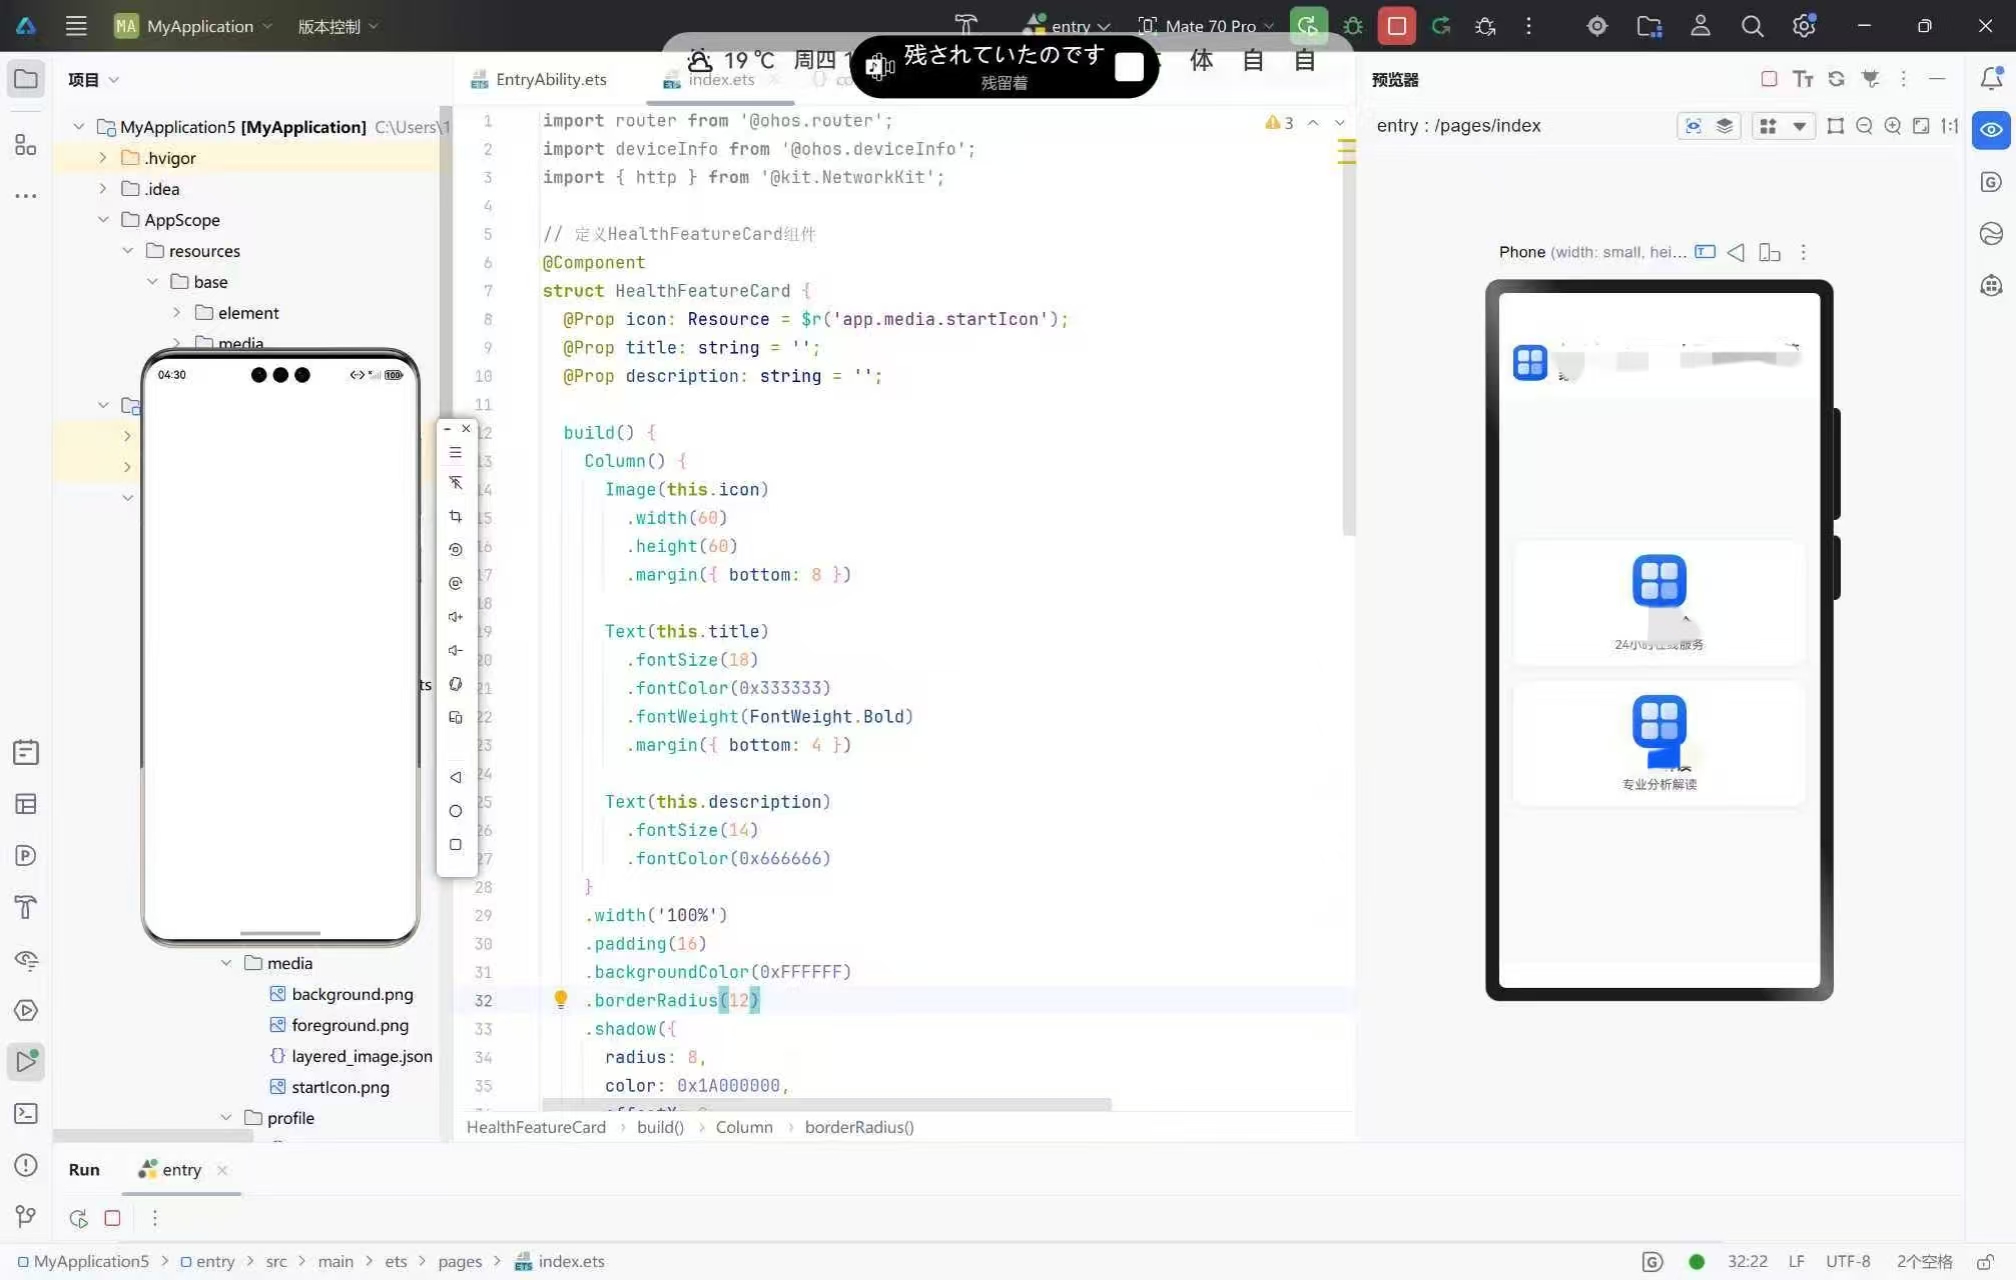Open the entry run configuration dropdown
The image size is (2016, 1280).
(x=1070, y=26)
